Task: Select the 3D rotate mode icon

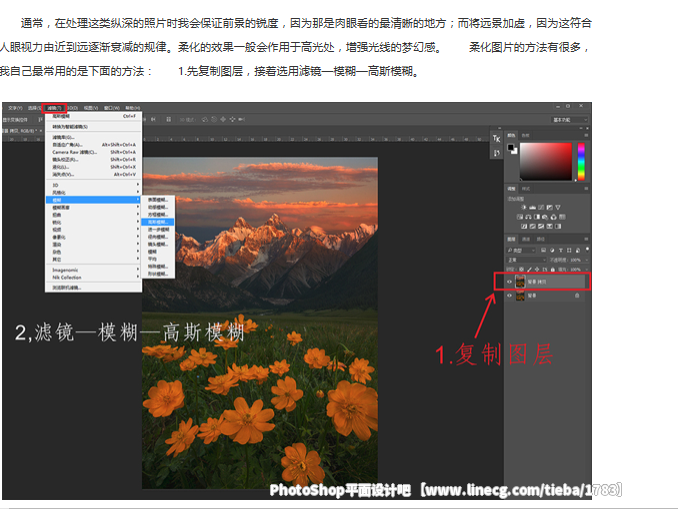Action: [205, 119]
